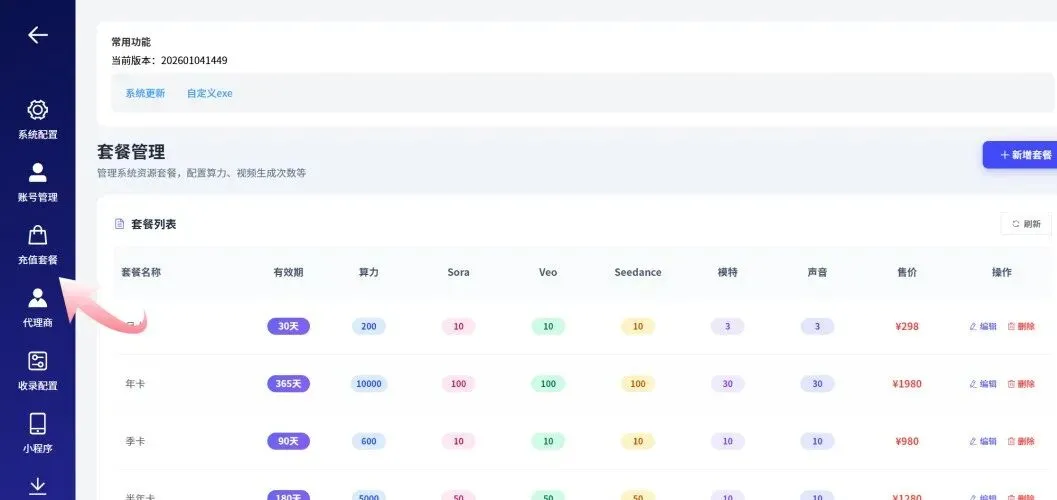Image resolution: width=1057 pixels, height=500 pixels.
Task: Click the 声音 3 badge in ¥298 row
Action: tap(817, 326)
